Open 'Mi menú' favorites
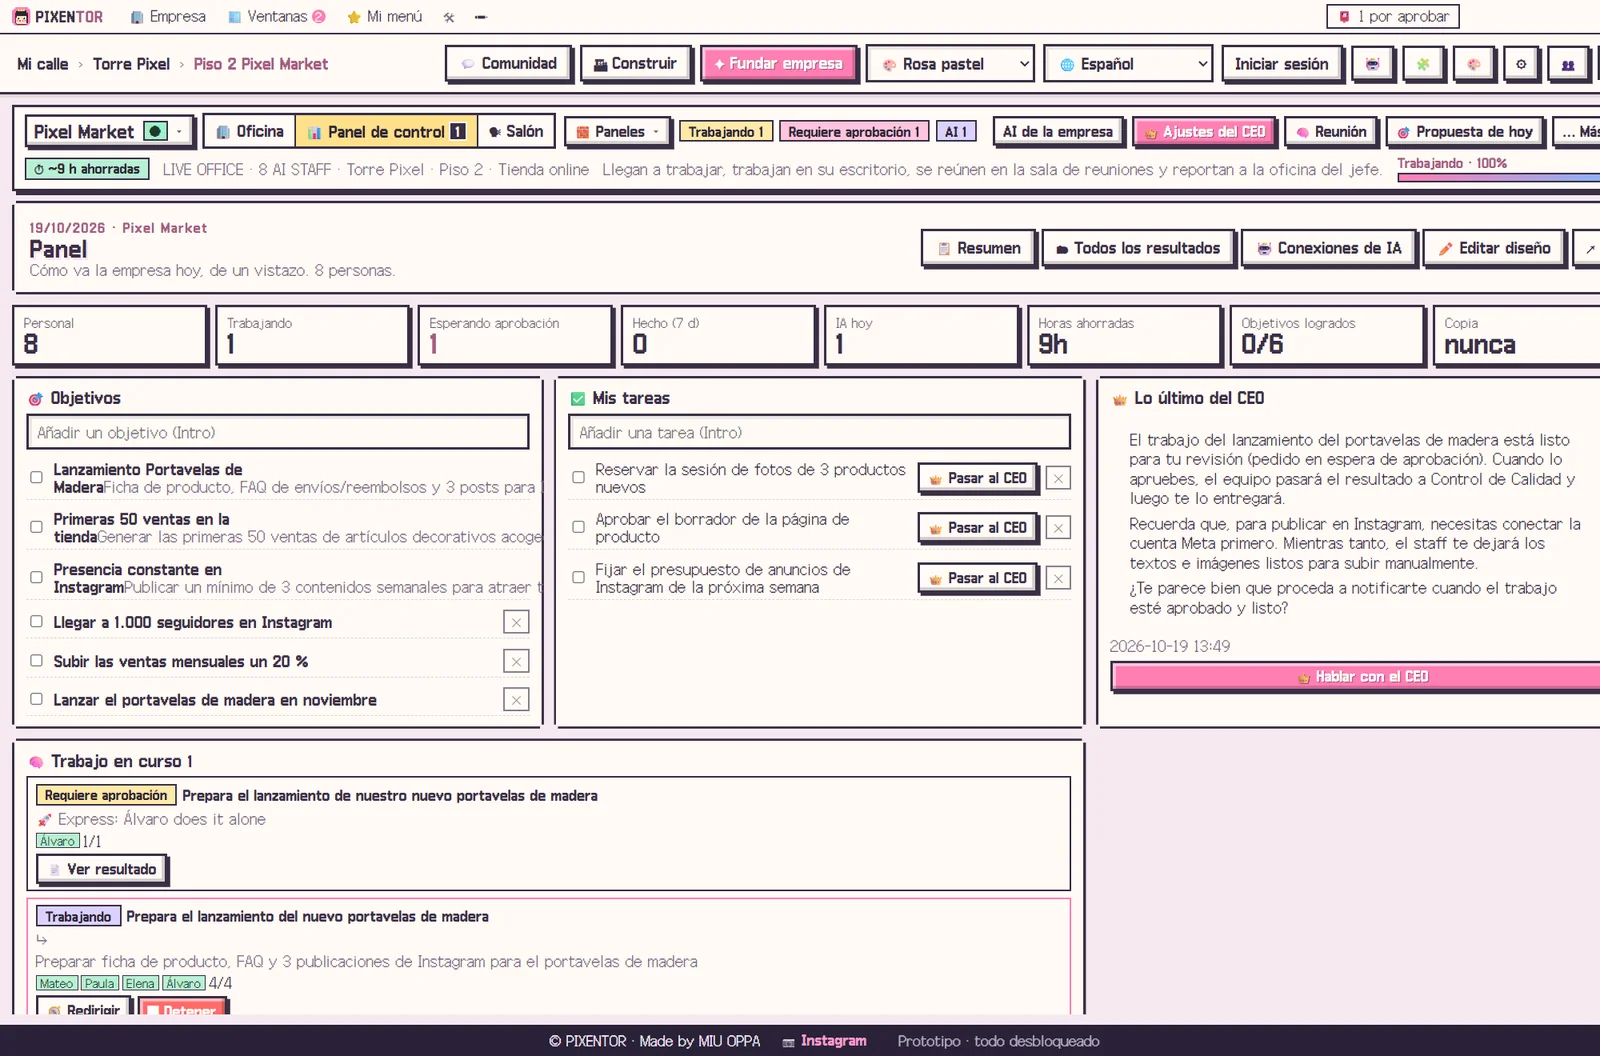This screenshot has width=1600, height=1056. [x=384, y=17]
